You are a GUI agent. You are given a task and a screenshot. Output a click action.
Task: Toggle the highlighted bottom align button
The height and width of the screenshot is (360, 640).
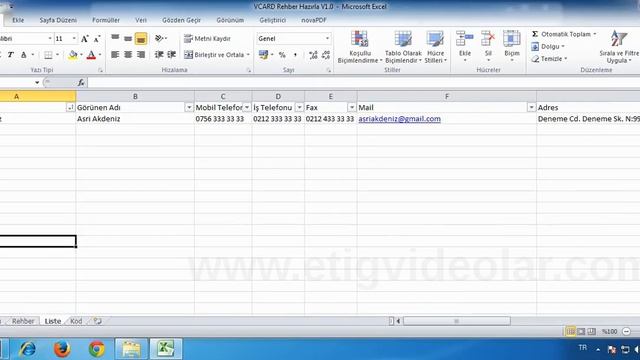141,38
